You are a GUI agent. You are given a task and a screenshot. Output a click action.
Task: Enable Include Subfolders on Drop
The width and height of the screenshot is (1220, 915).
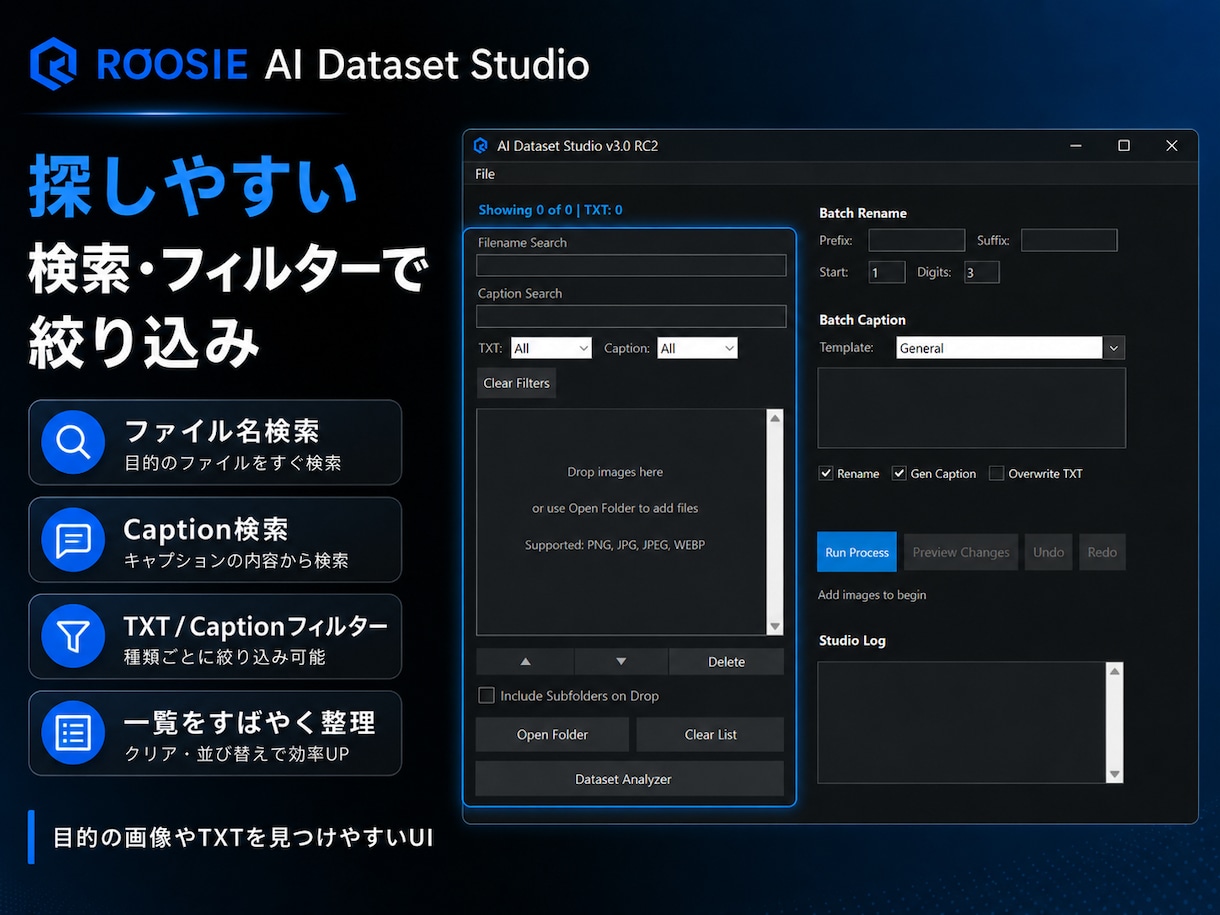(486, 695)
